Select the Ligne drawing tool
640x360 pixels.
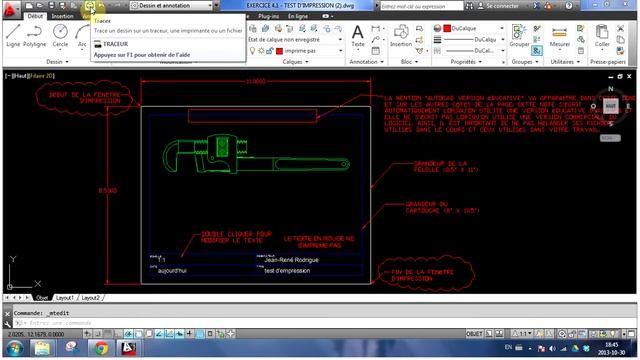[13, 36]
